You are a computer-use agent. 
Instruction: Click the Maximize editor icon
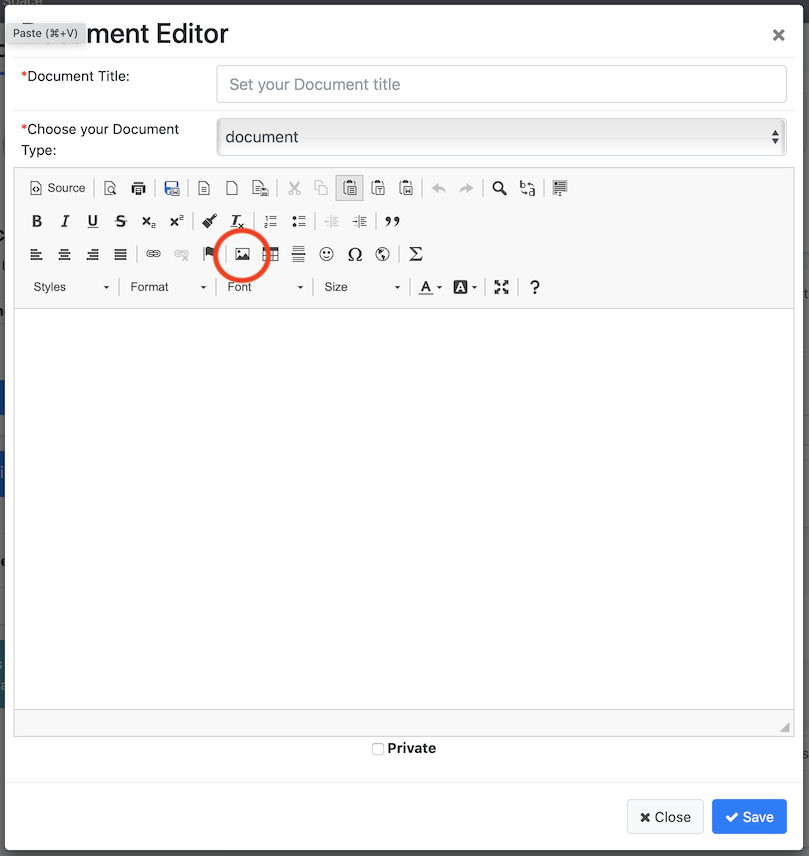501,287
